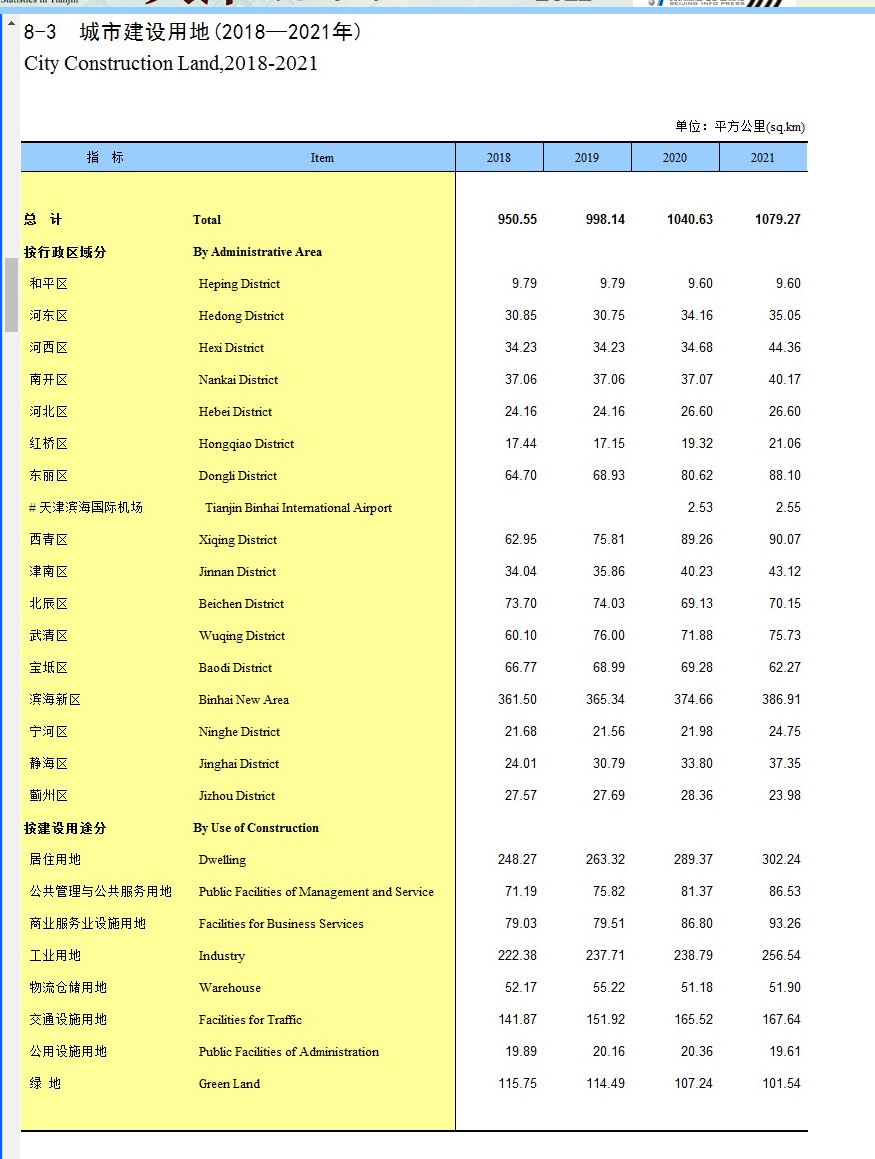Click the 'Ninghe District' row label
Screen dimensions: 875x1159
click(x=239, y=732)
